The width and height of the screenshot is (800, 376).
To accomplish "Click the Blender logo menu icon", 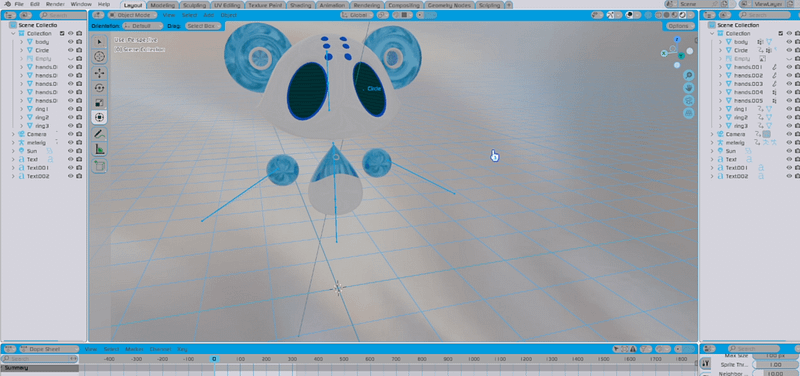I will pyautogui.click(x=7, y=4).
